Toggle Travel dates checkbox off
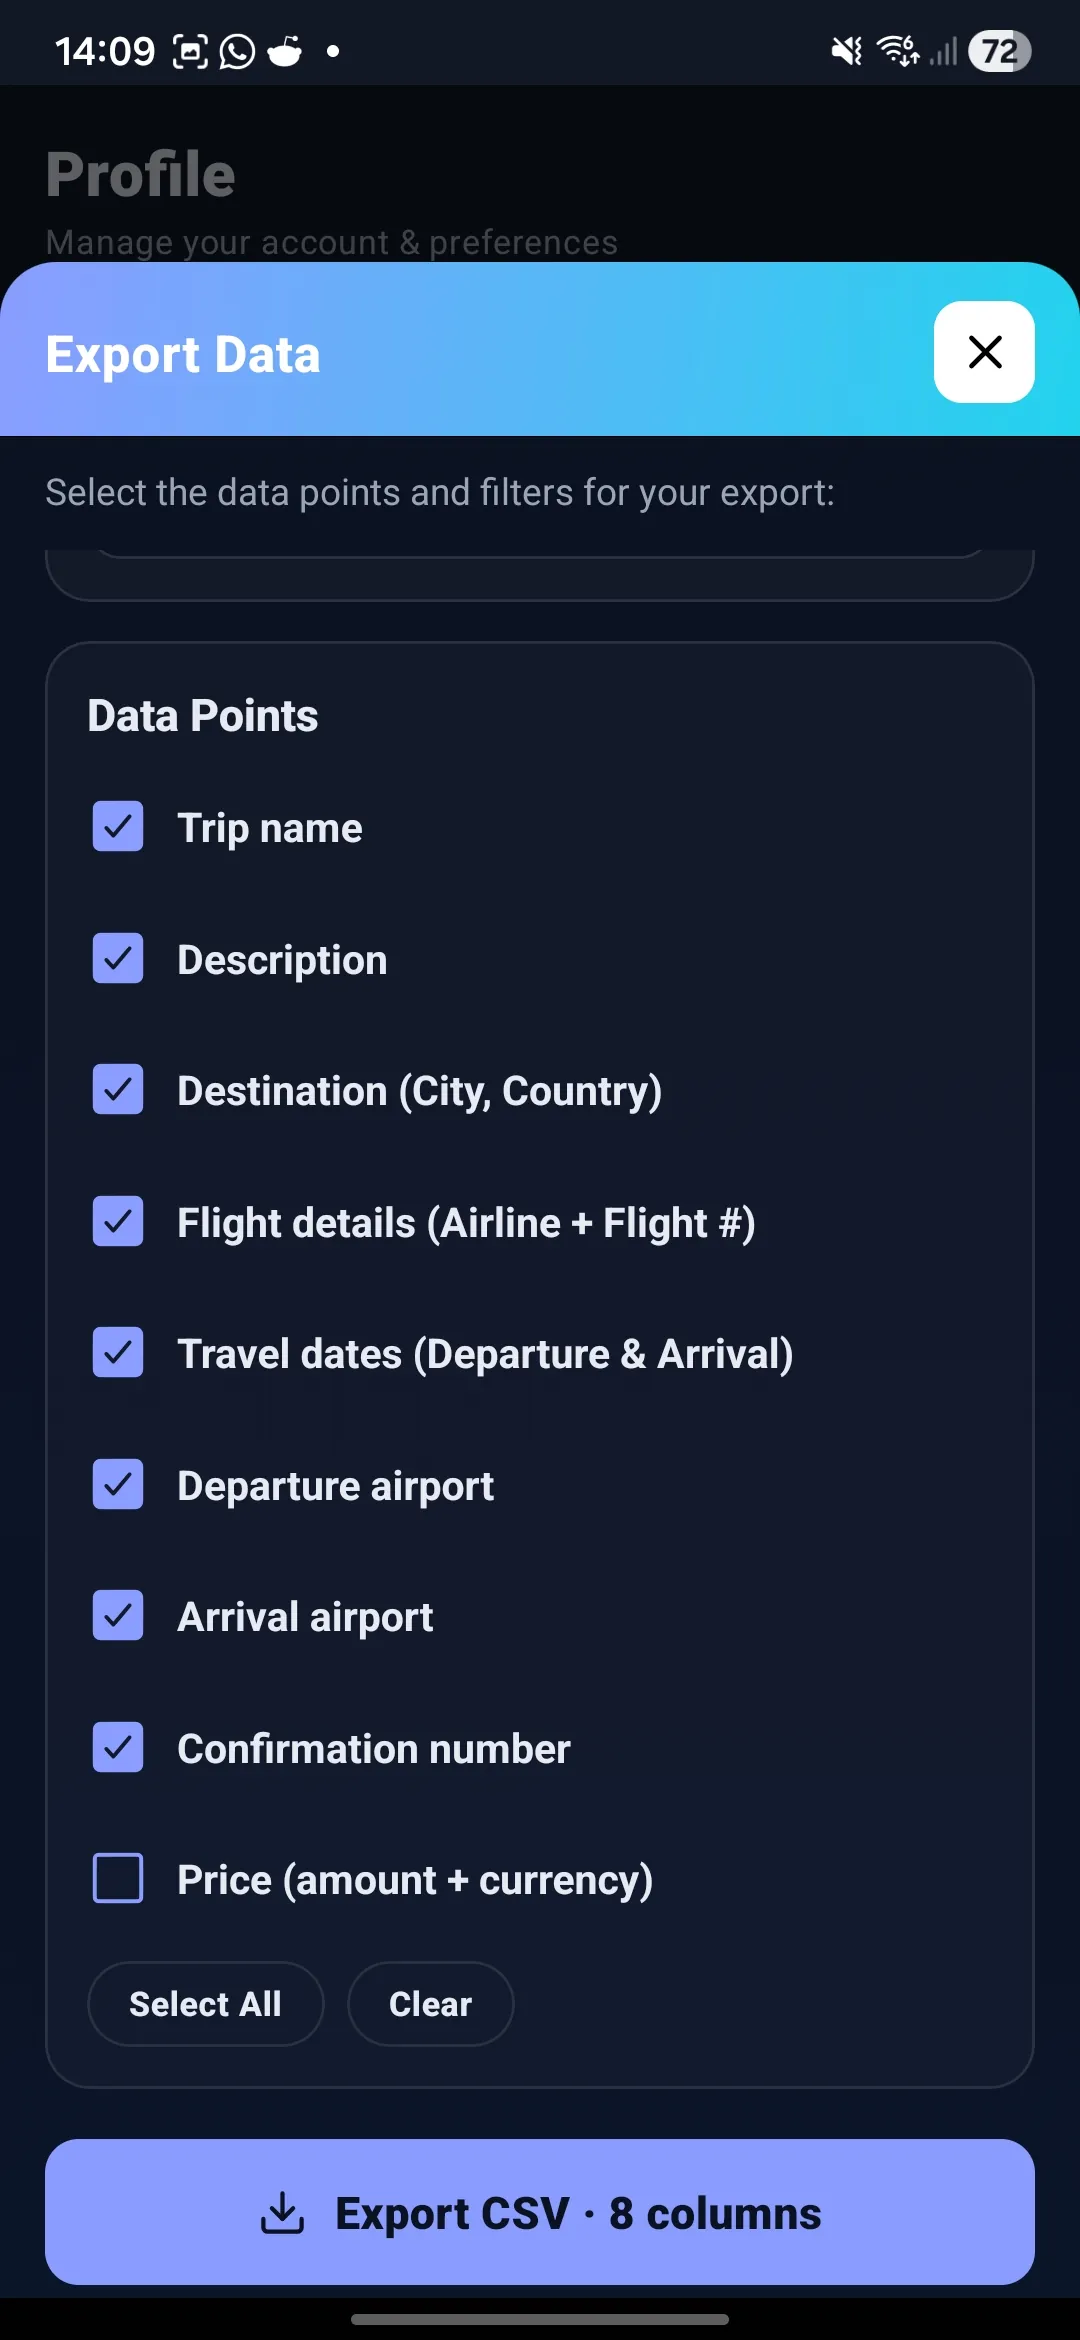Viewport: 1080px width, 2340px height. tap(118, 1353)
